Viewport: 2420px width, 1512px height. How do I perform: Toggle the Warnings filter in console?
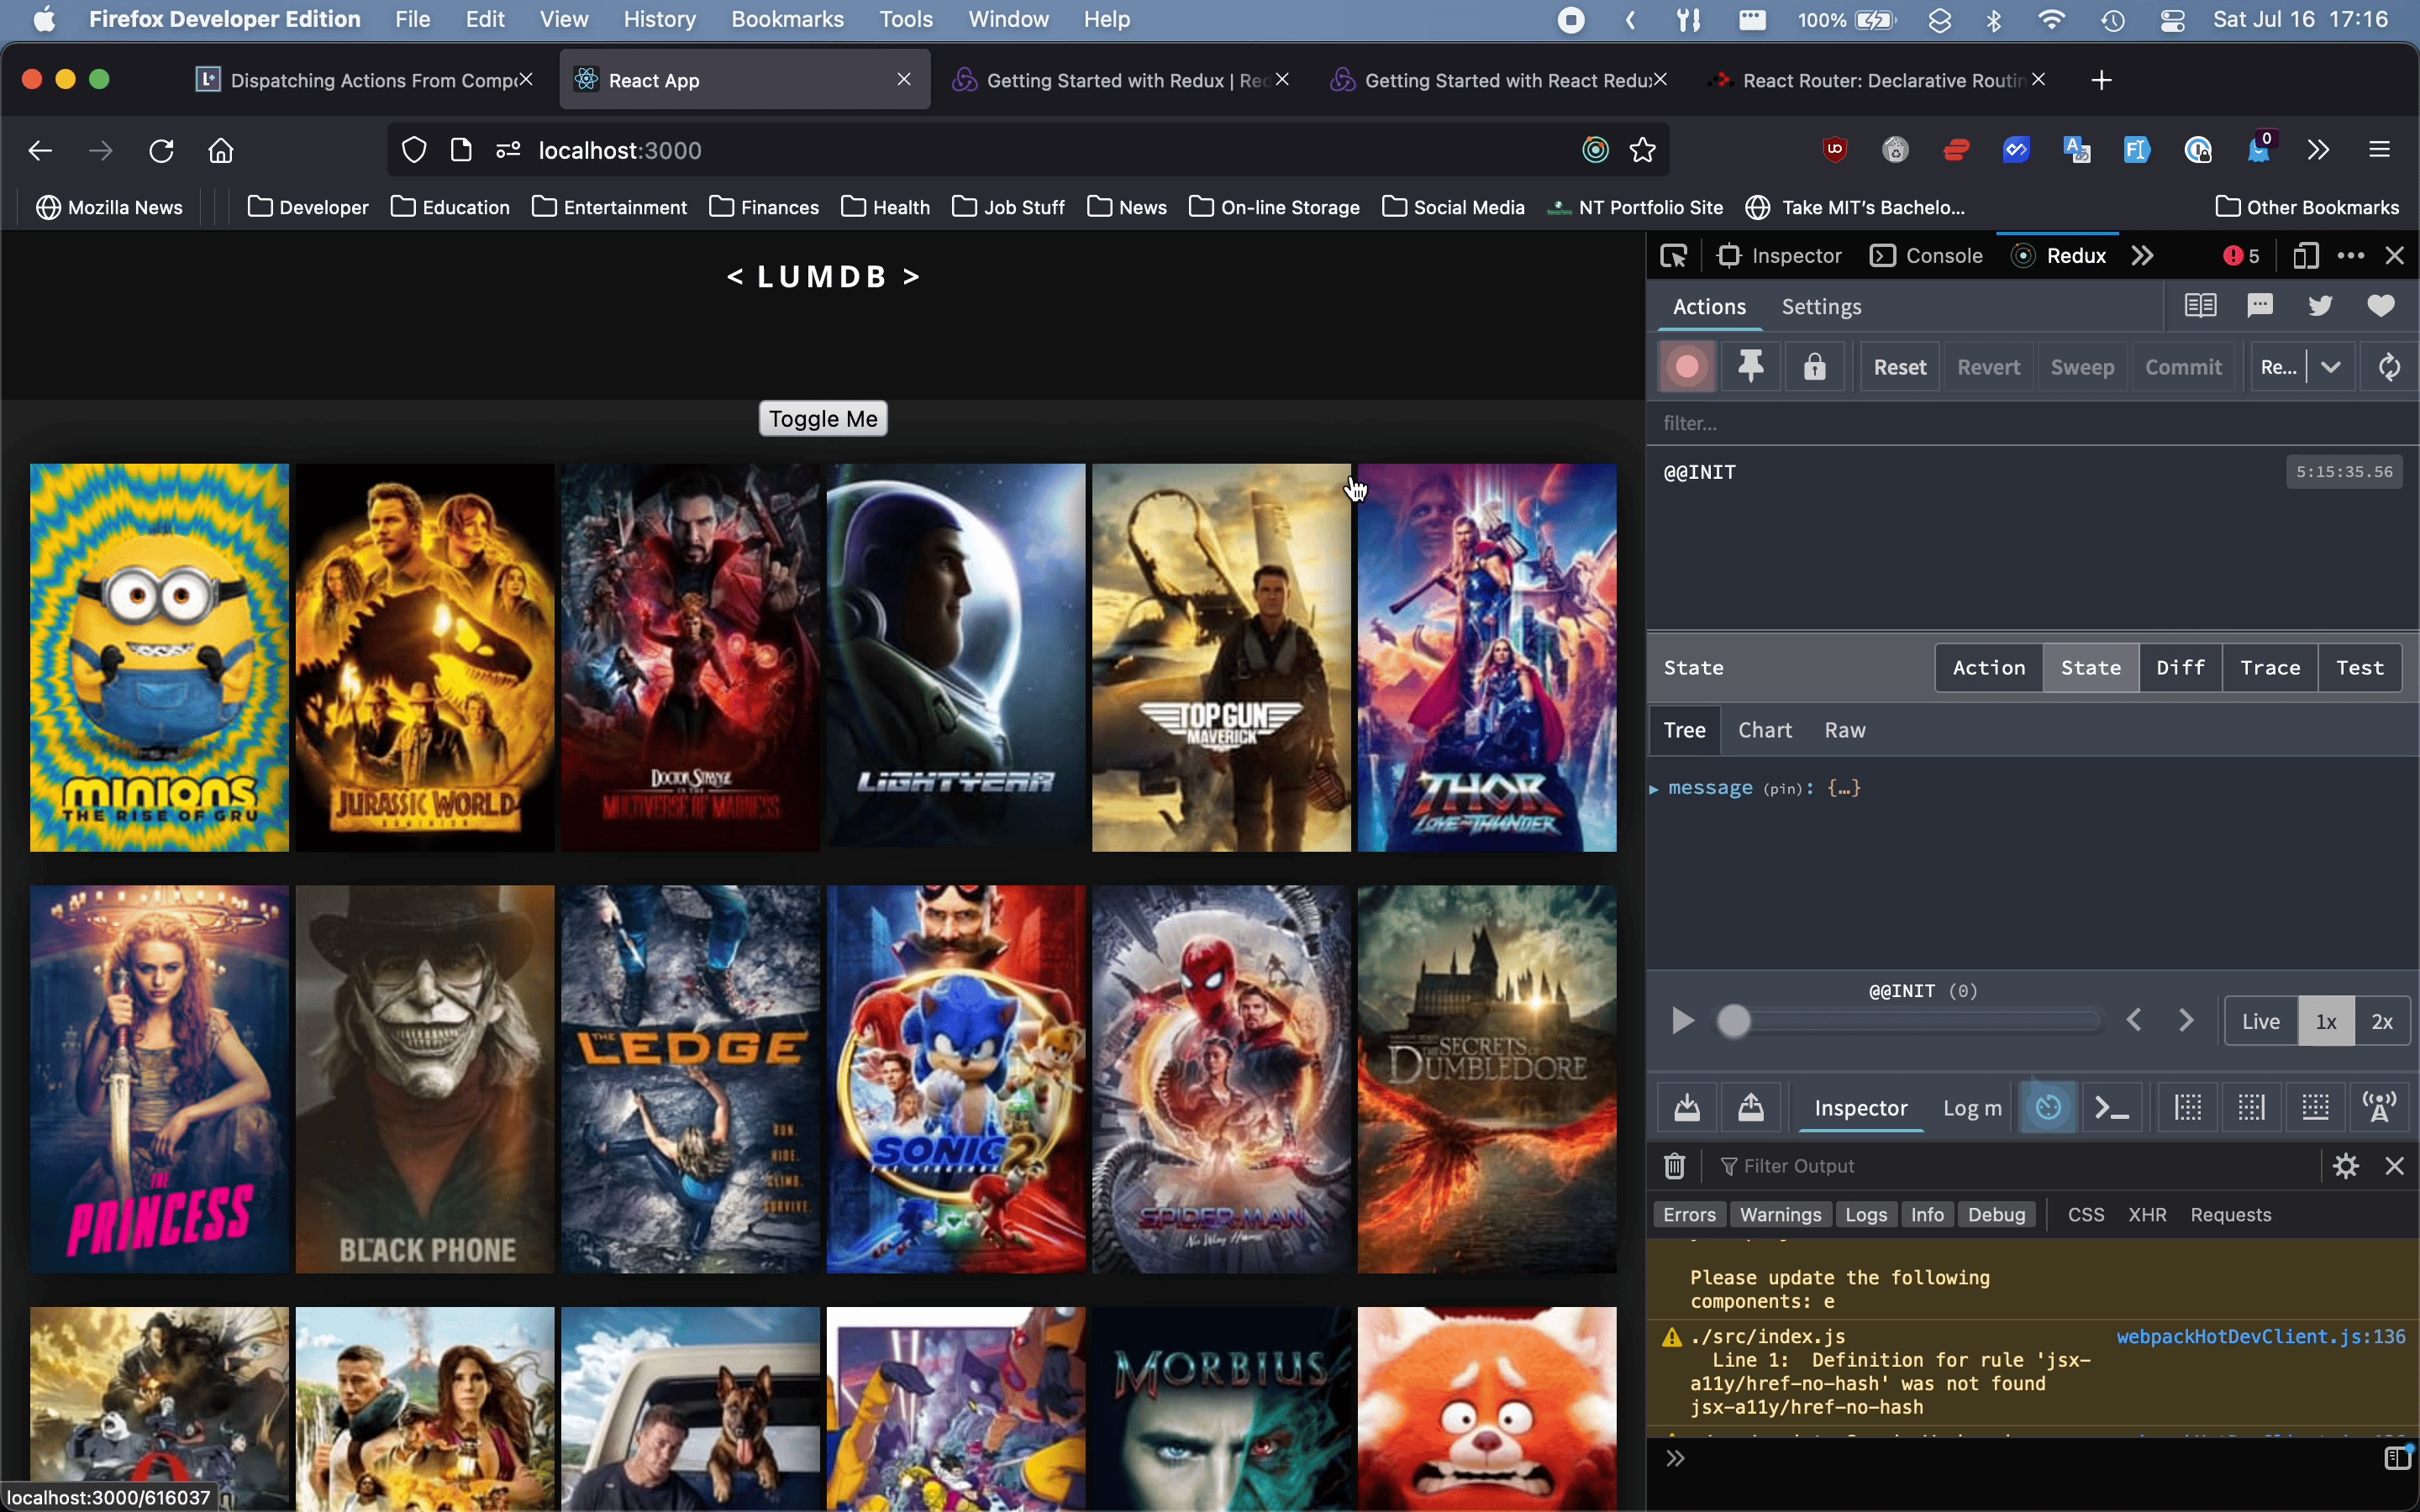coord(1780,1214)
